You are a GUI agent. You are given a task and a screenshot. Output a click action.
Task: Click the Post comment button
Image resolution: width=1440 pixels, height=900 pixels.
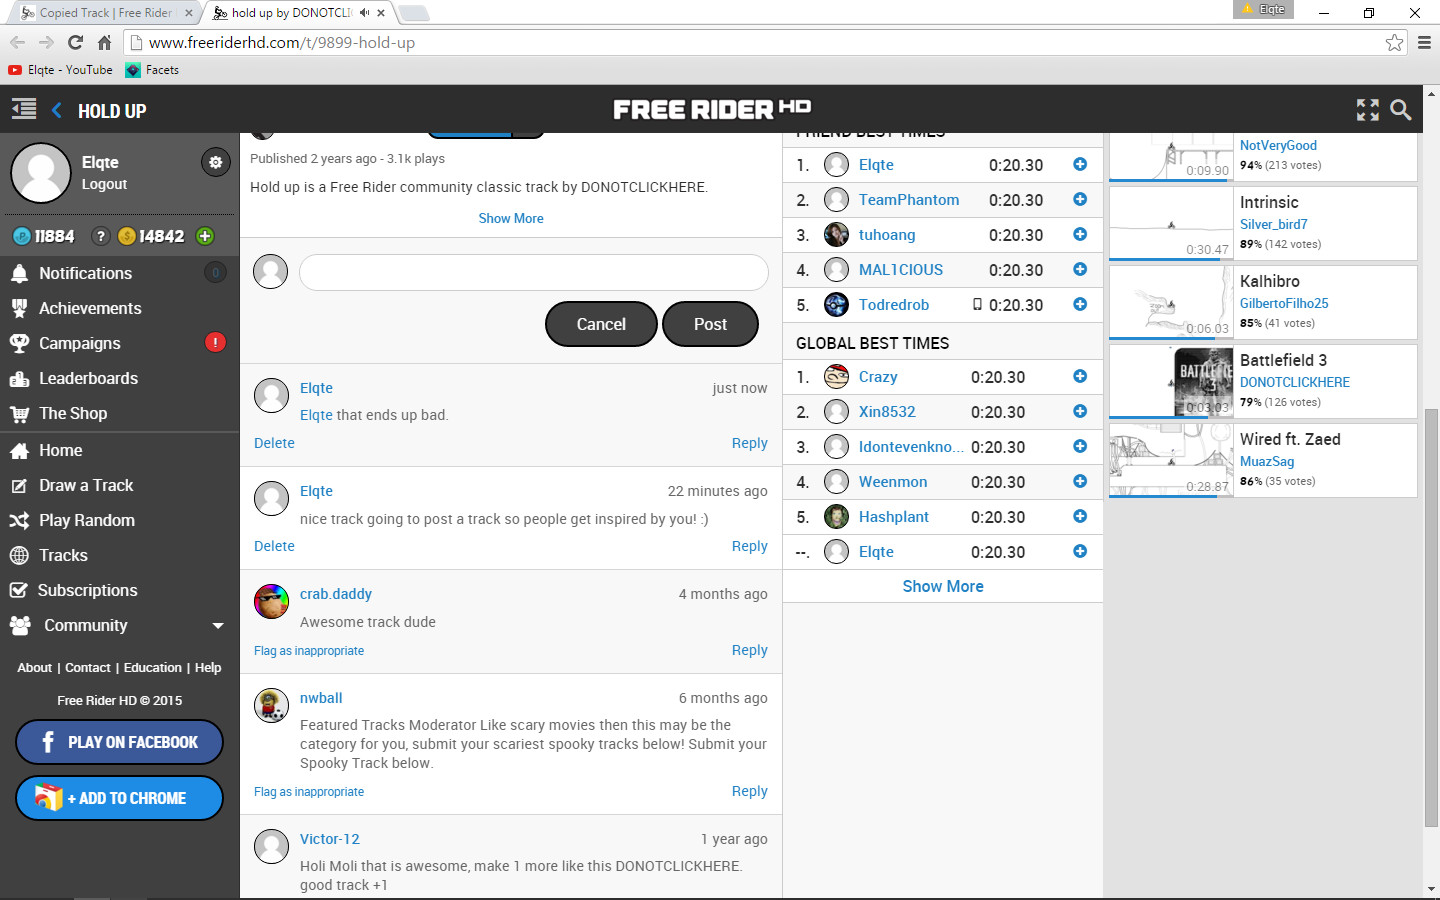coord(710,324)
